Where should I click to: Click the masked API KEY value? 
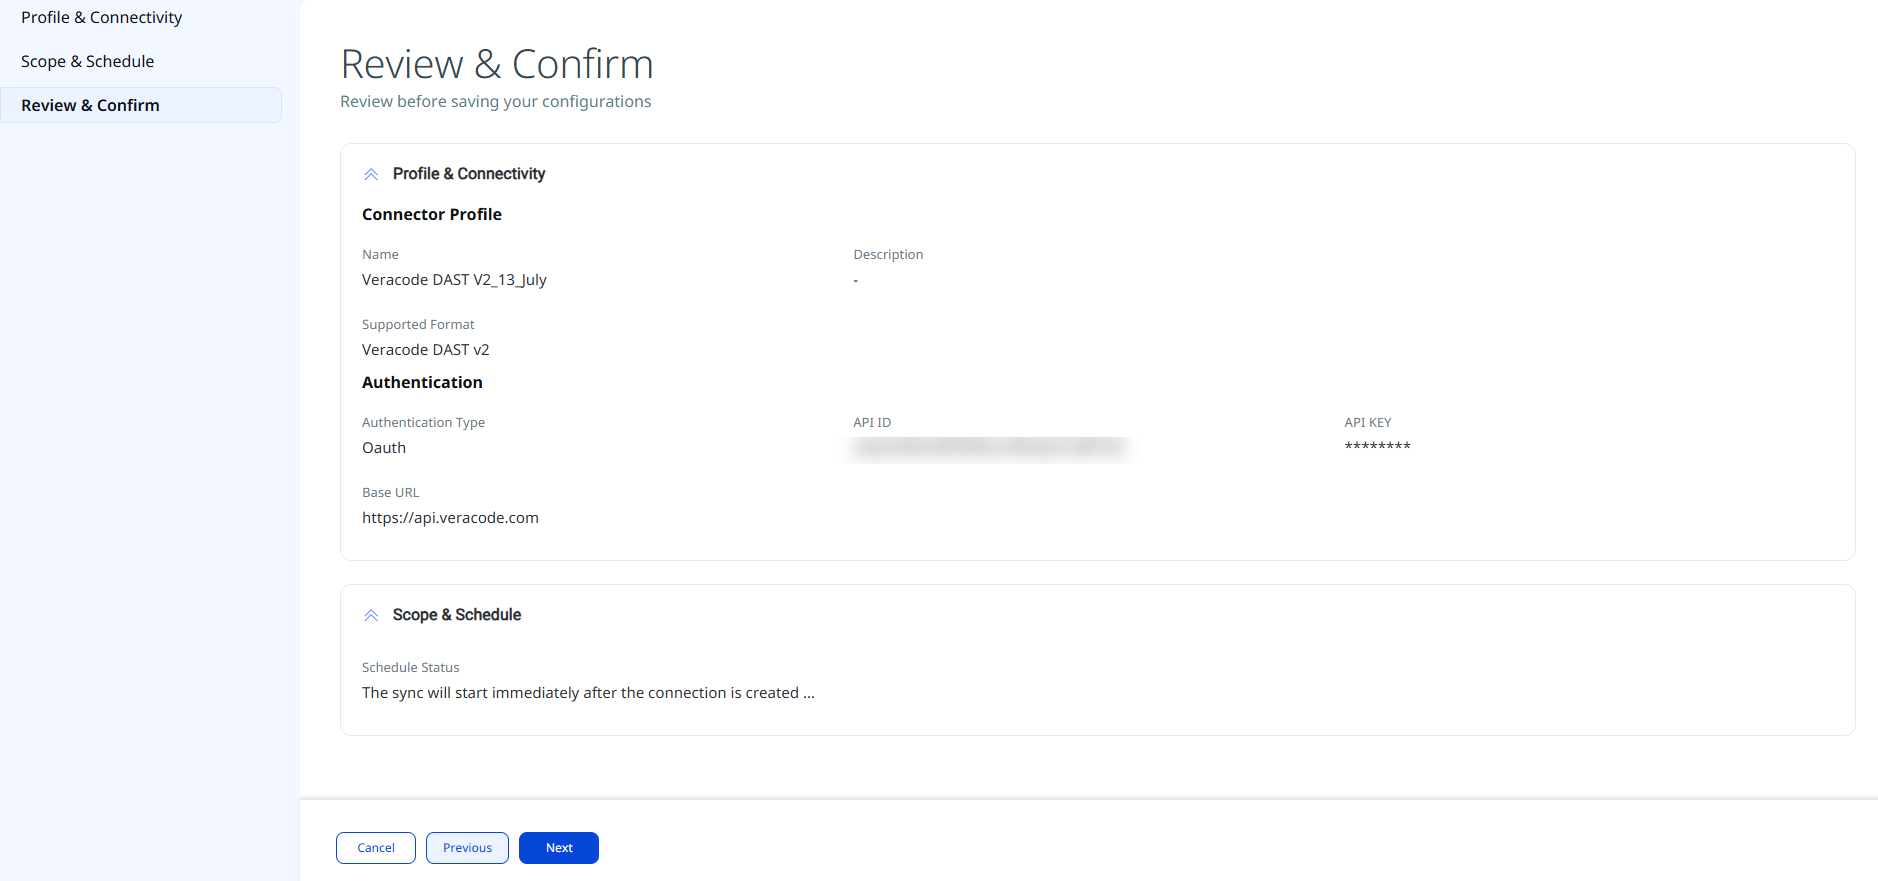click(x=1377, y=447)
